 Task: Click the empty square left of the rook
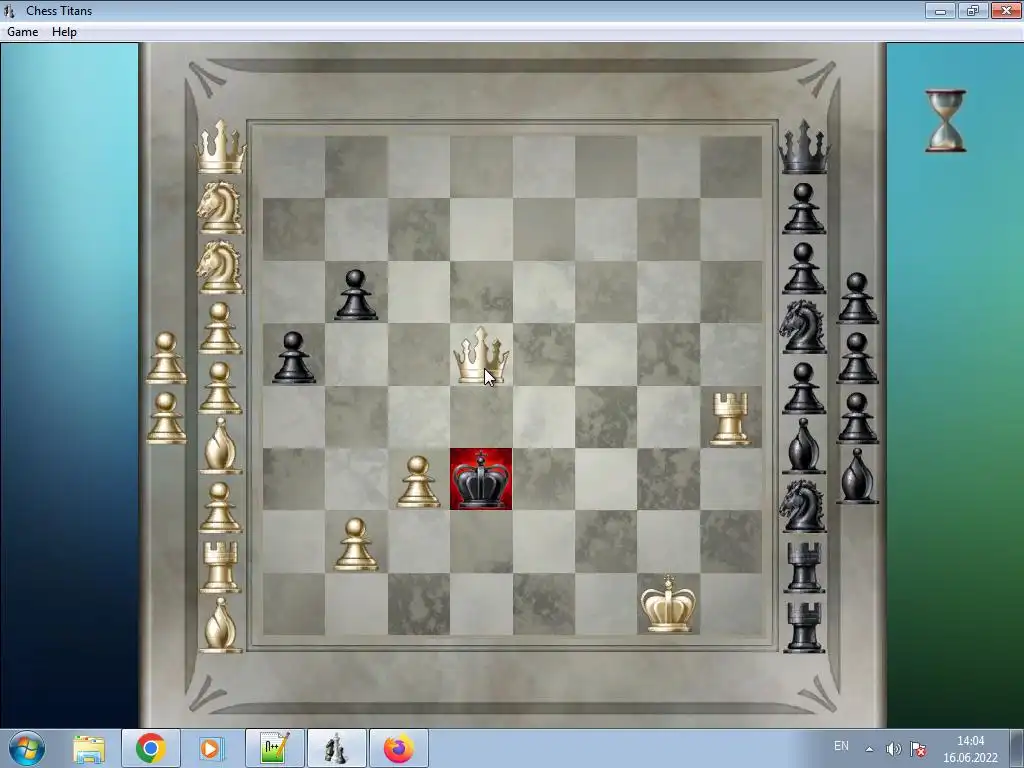669,417
